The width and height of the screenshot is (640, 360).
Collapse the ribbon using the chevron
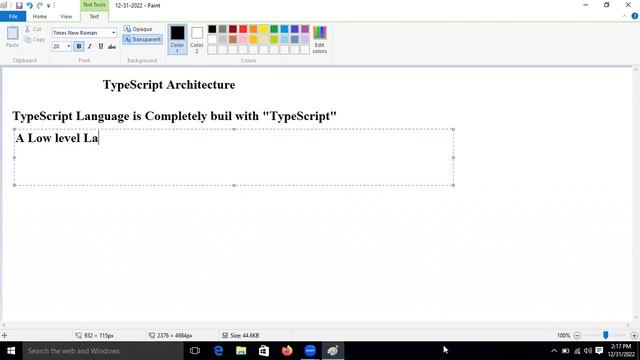tap(624, 16)
